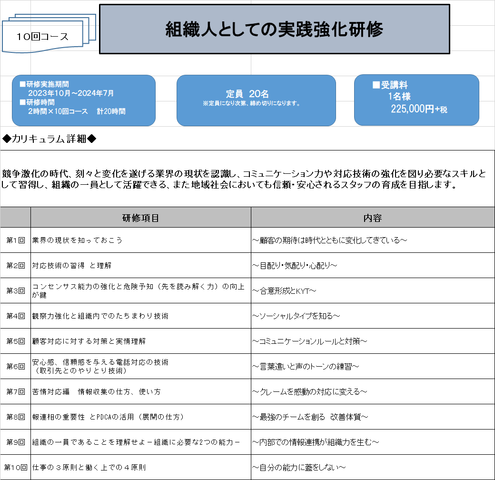Select the blue box showing 研修実施期間
The width and height of the screenshot is (495, 480).
tap(84, 100)
